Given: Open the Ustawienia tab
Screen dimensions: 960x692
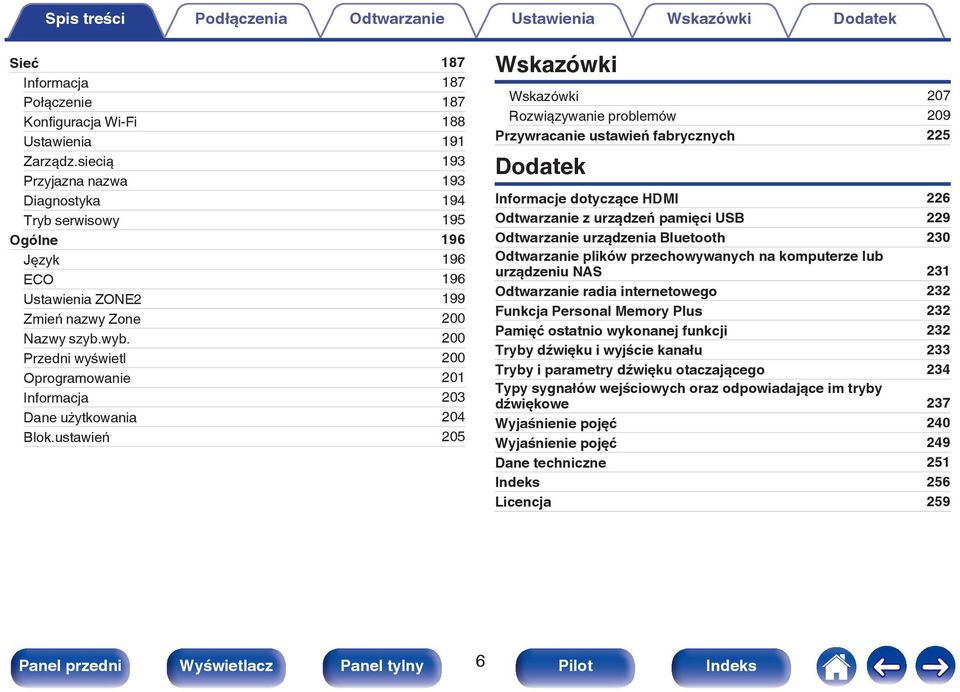Looking at the screenshot, I should [x=553, y=20].
